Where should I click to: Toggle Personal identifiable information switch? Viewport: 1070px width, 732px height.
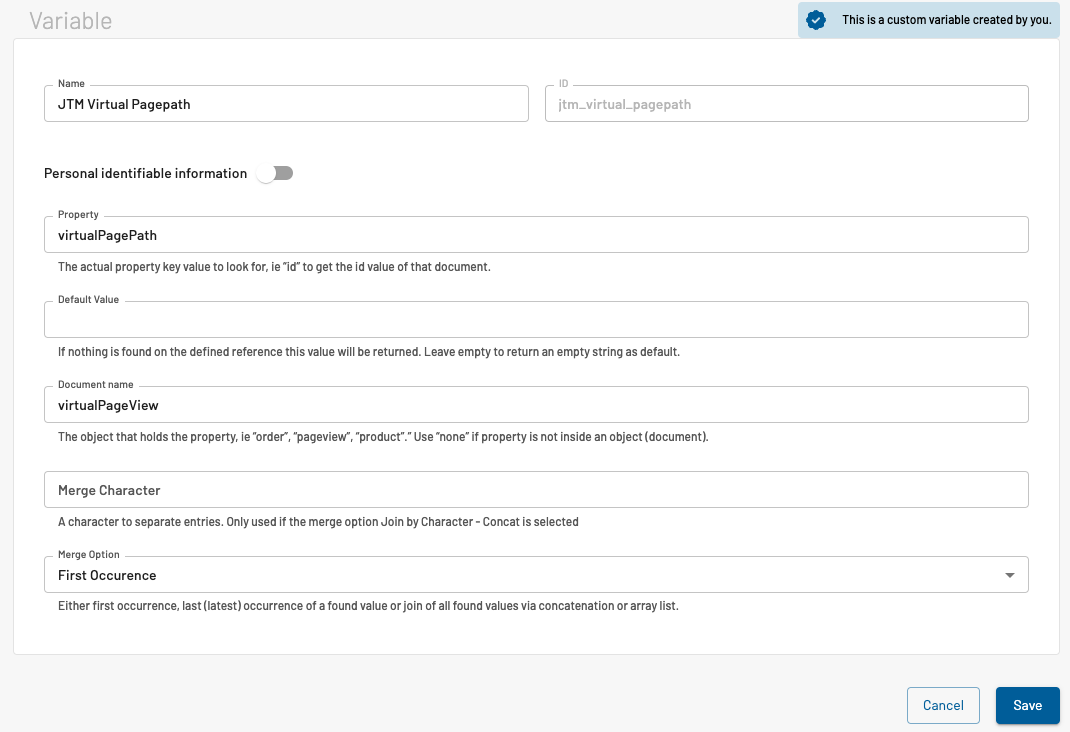275,173
